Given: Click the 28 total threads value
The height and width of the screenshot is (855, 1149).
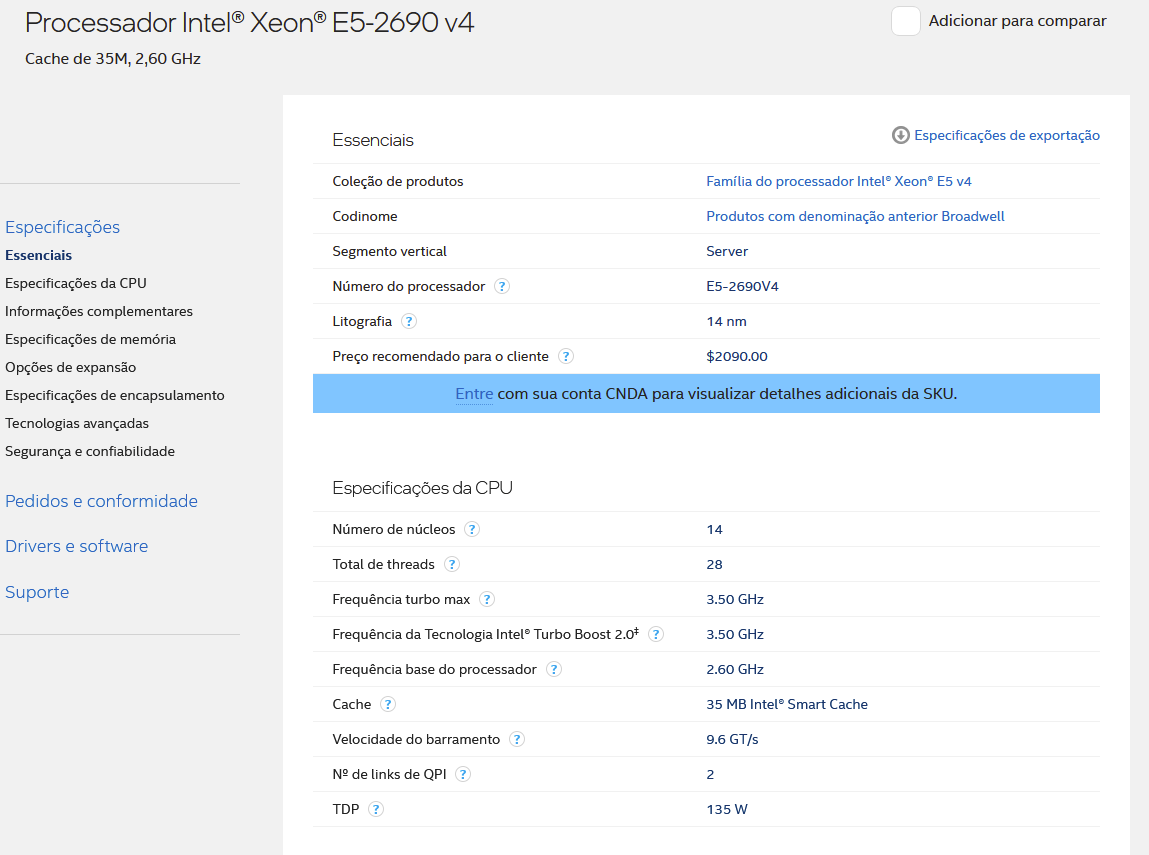Looking at the screenshot, I should [714, 564].
